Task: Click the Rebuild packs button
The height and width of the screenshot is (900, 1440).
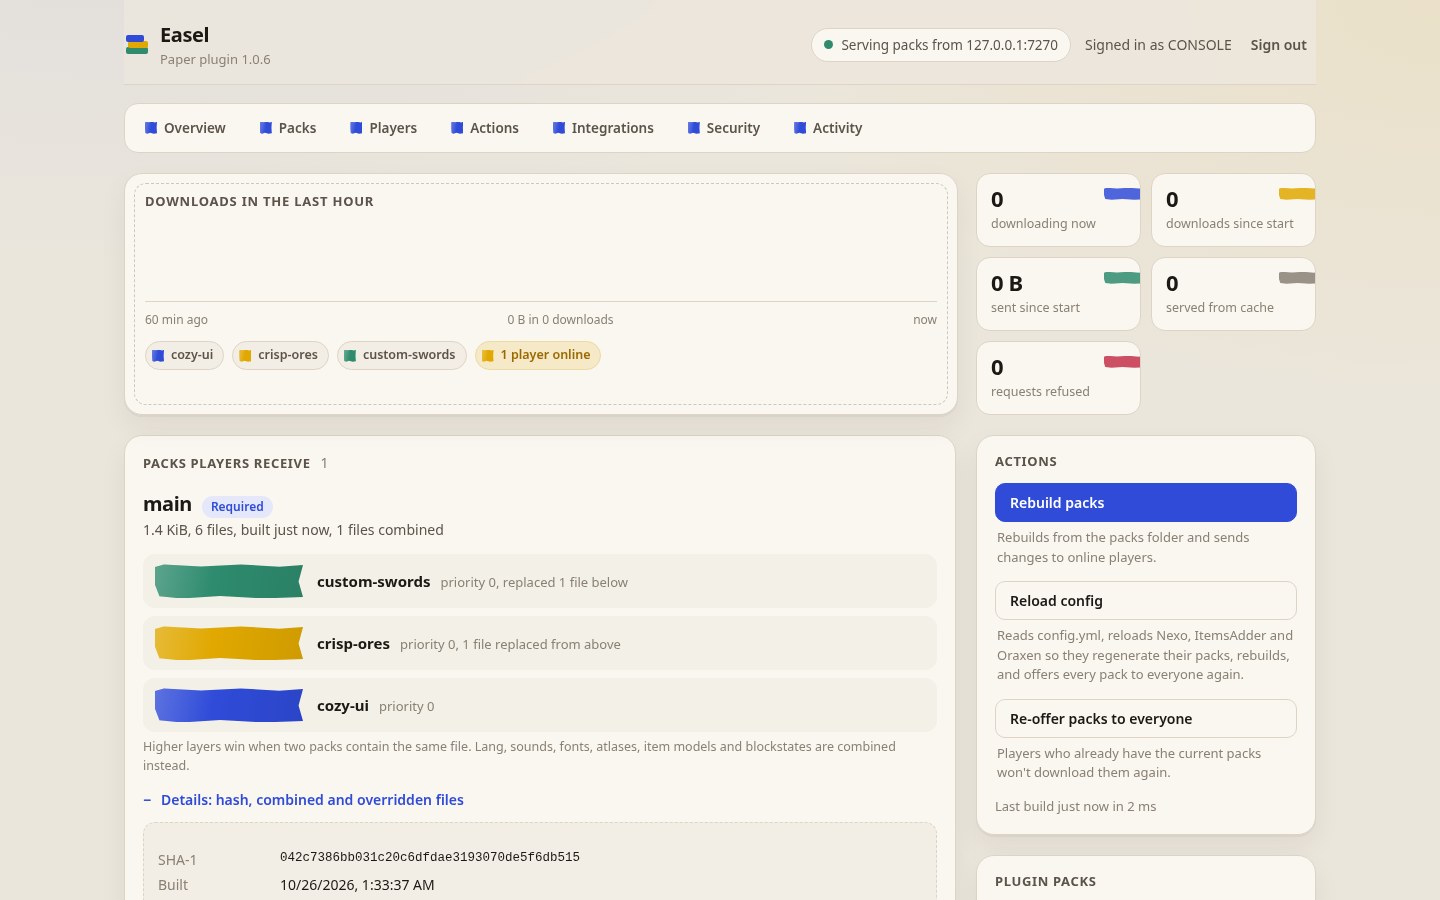Action: (x=1146, y=503)
